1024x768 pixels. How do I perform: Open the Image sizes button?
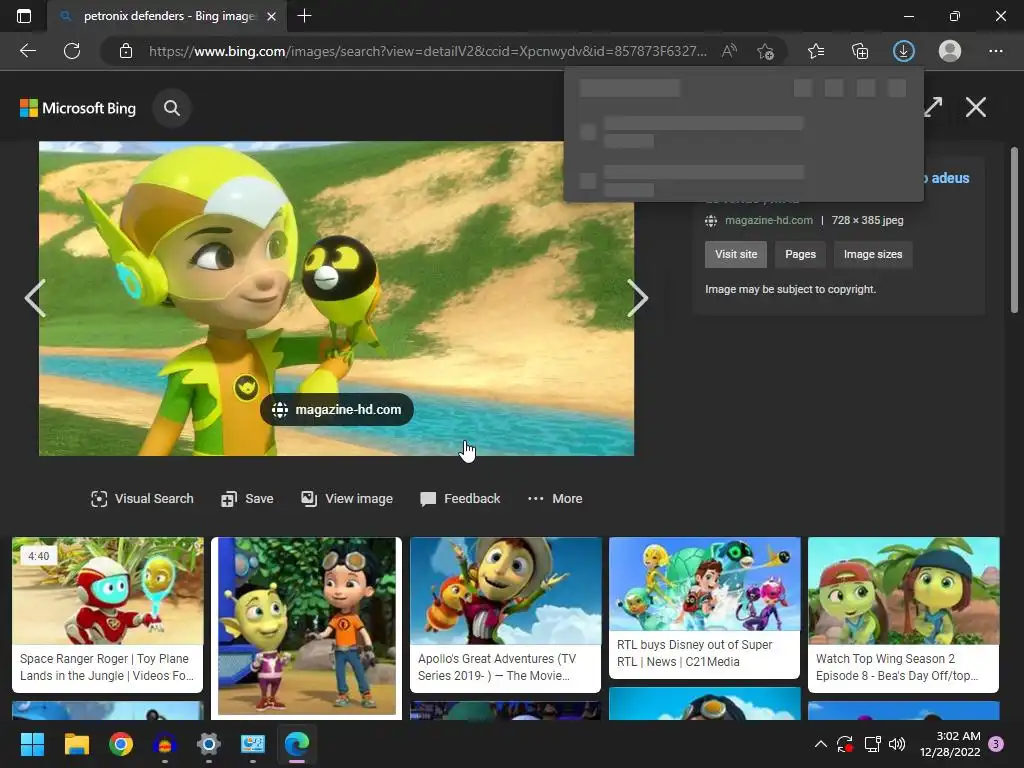click(x=872, y=255)
